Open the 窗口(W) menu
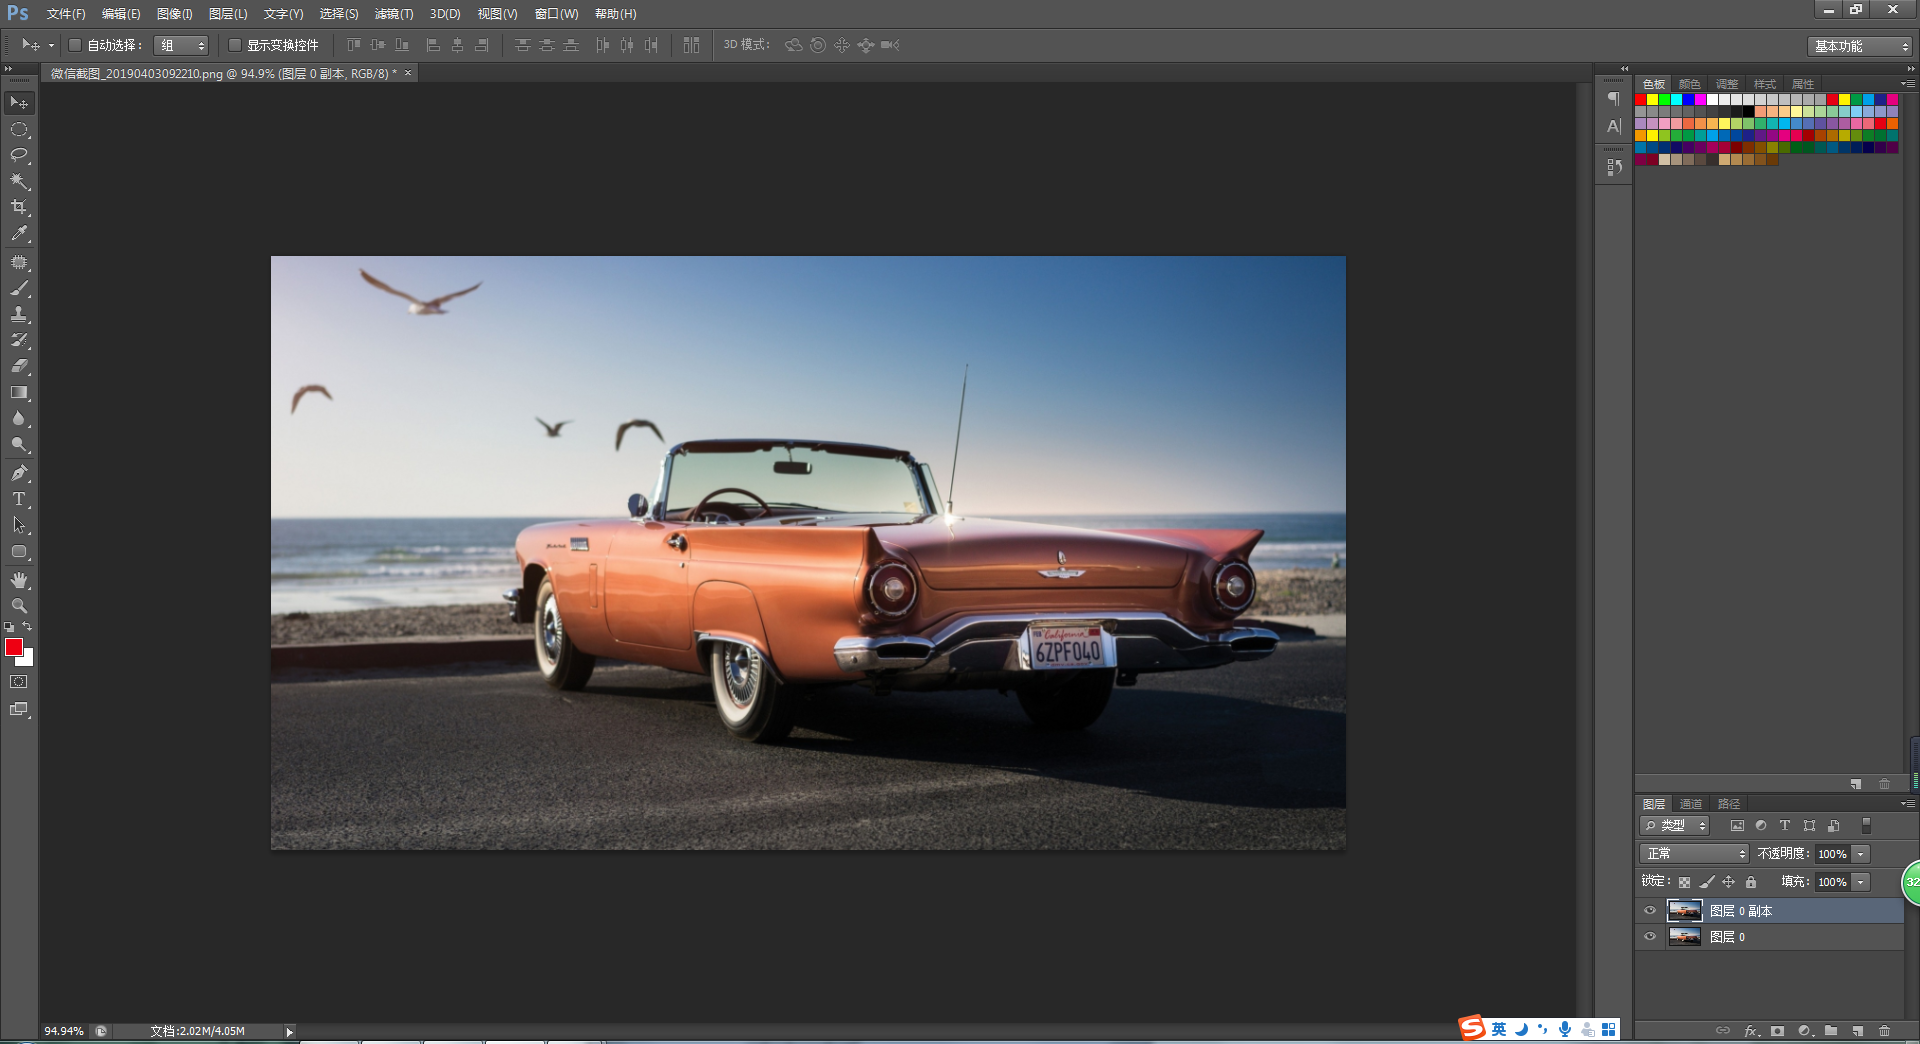The width and height of the screenshot is (1920, 1044). (556, 14)
